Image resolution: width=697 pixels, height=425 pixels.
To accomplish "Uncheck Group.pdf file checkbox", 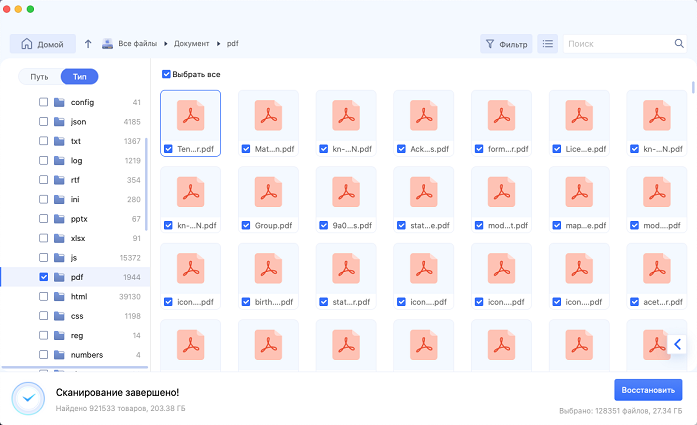I will click(246, 225).
